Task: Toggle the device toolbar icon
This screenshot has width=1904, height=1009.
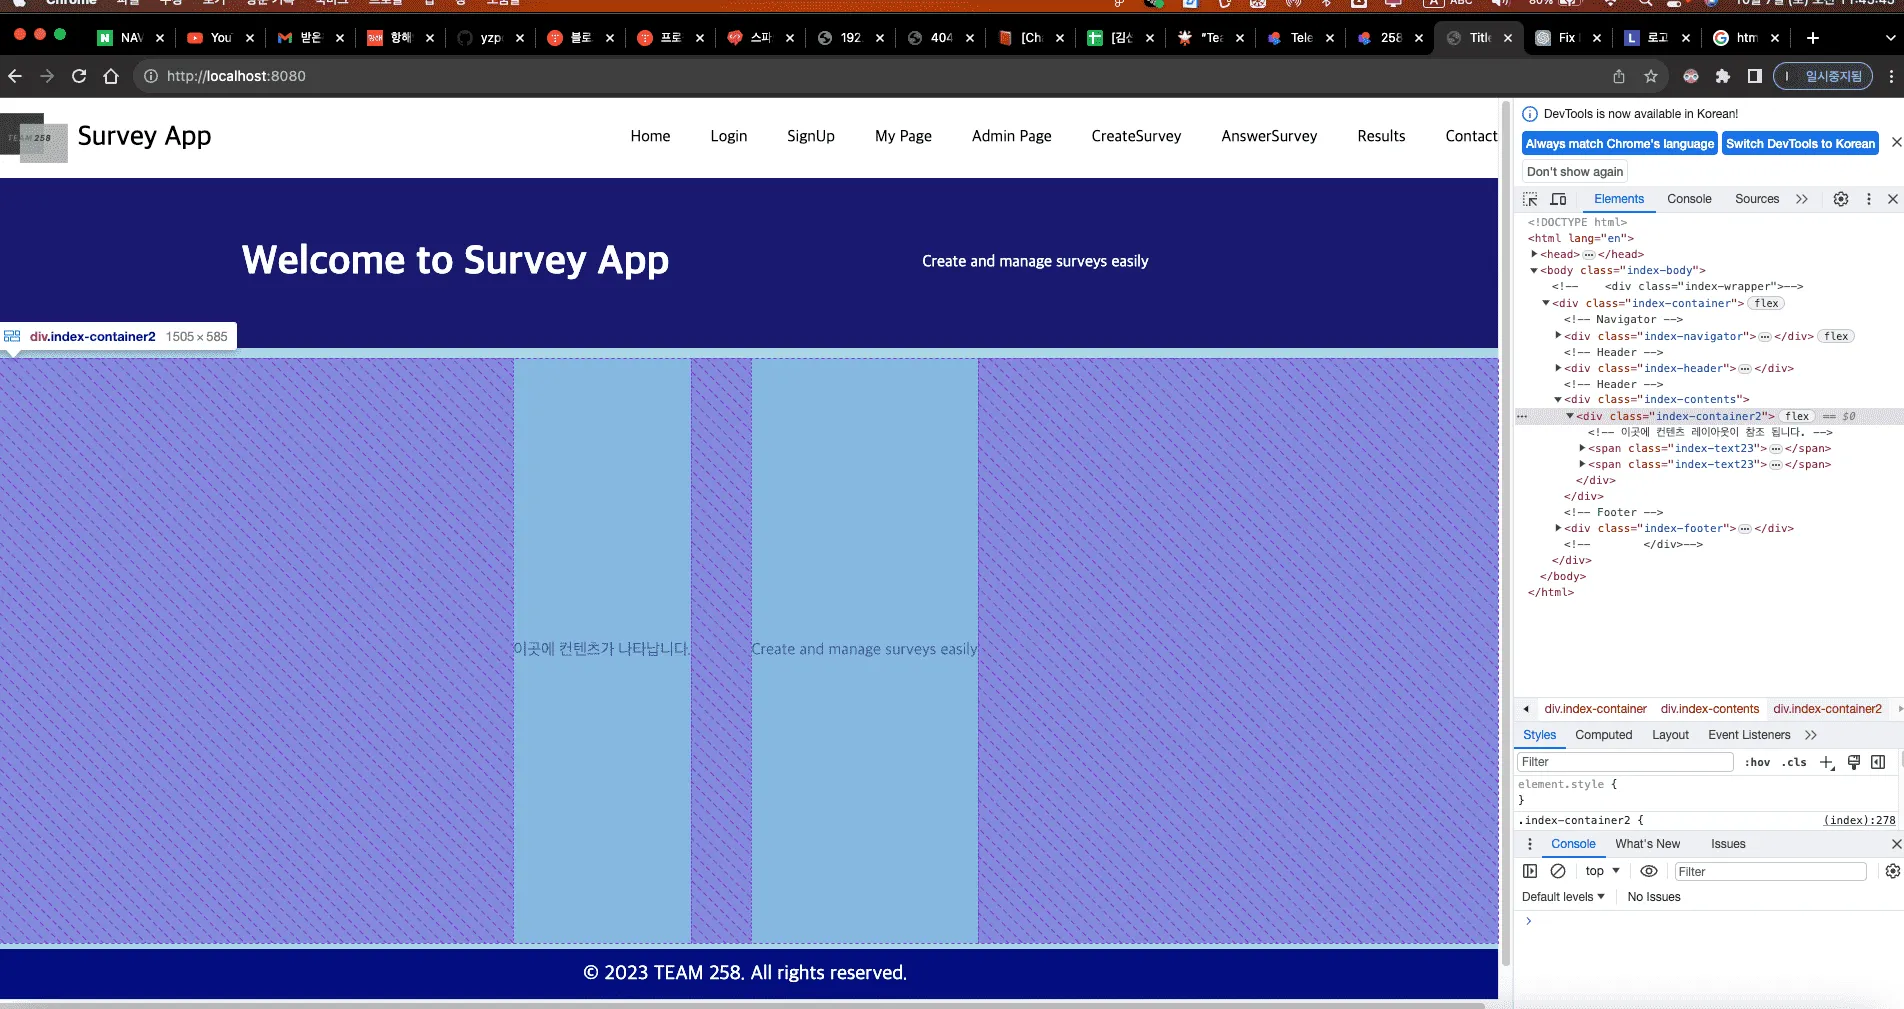Action: click(x=1558, y=199)
